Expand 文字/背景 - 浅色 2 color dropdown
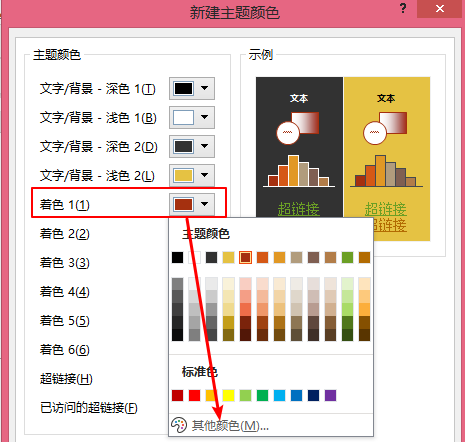 tap(192, 175)
